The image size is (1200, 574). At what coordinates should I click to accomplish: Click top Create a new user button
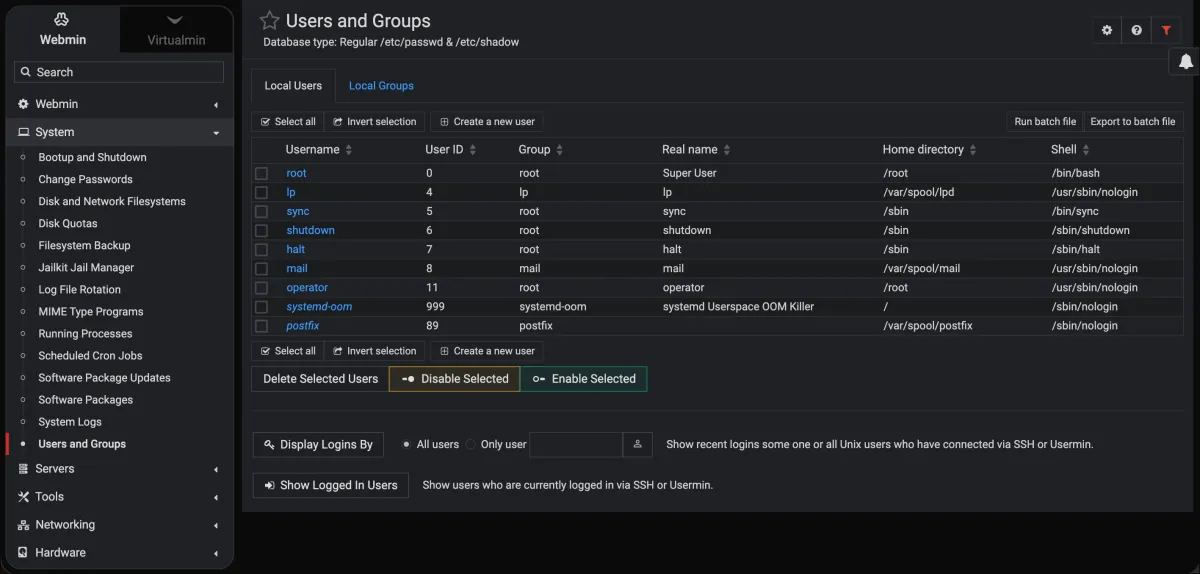tap(486, 122)
